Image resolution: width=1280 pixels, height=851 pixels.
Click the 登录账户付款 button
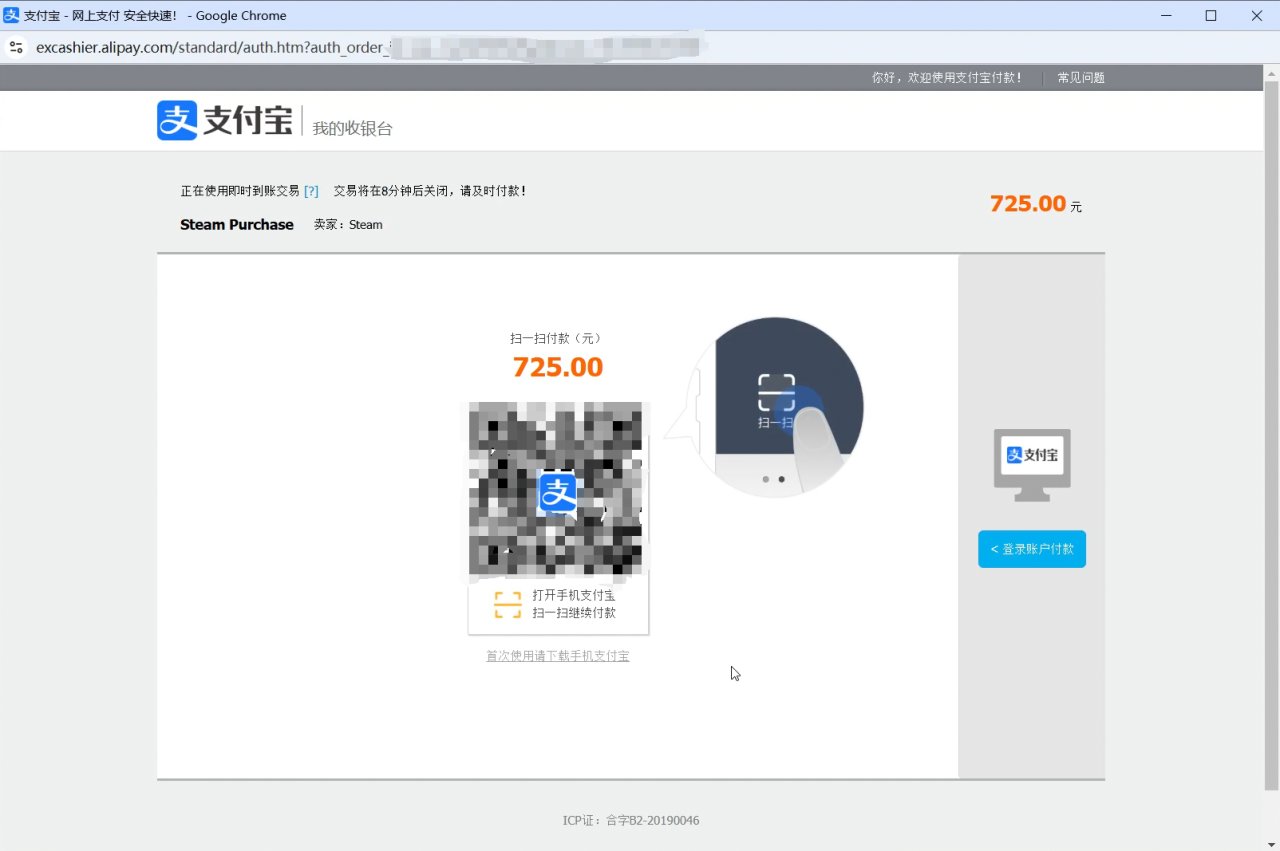tap(1032, 549)
